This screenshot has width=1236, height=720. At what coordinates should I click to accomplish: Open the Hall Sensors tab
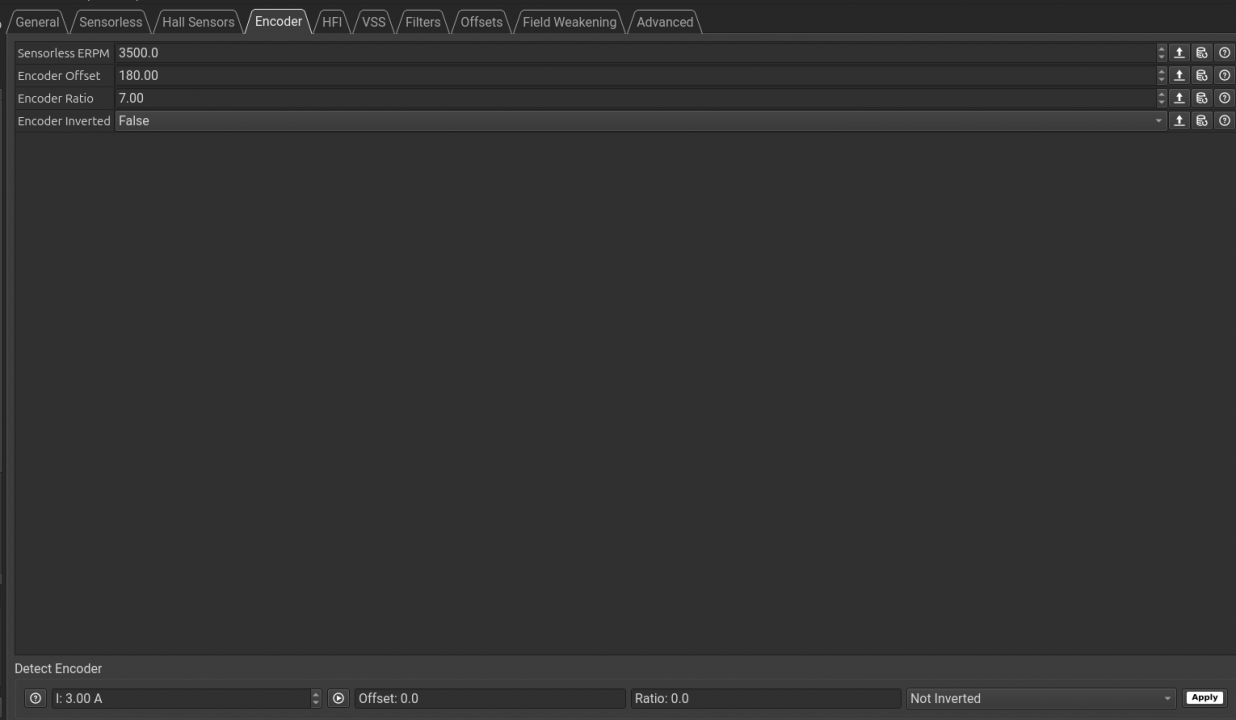198,22
